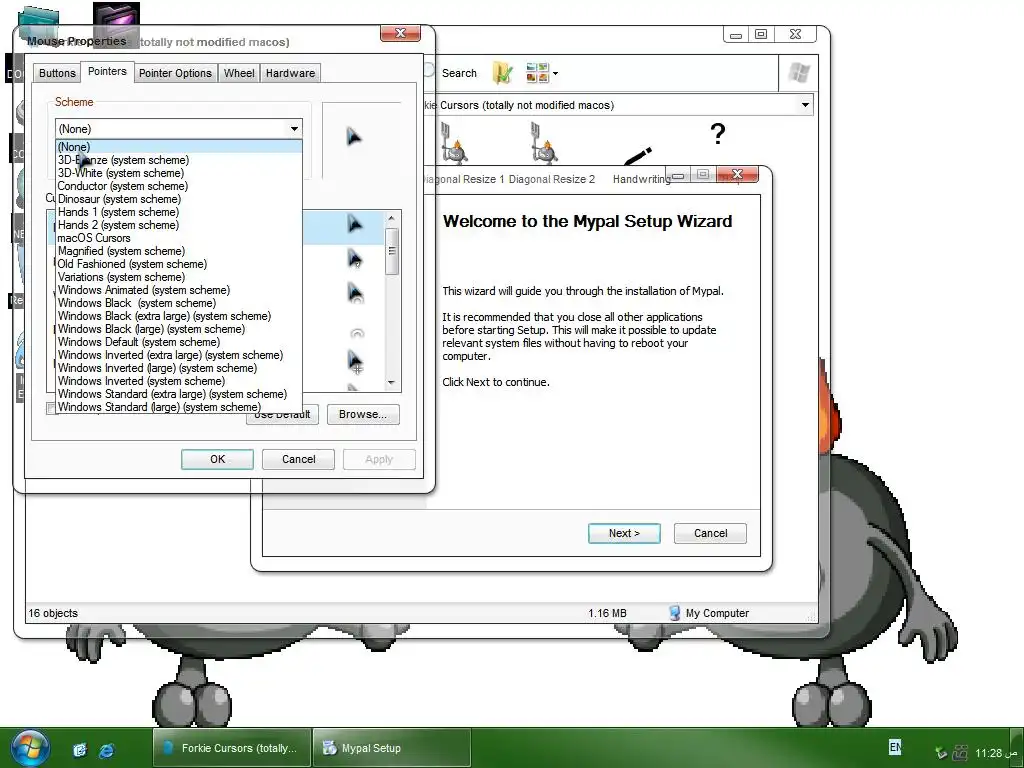Image resolution: width=1024 pixels, height=768 pixels.
Task: Click the Browse... button
Action: click(x=363, y=414)
